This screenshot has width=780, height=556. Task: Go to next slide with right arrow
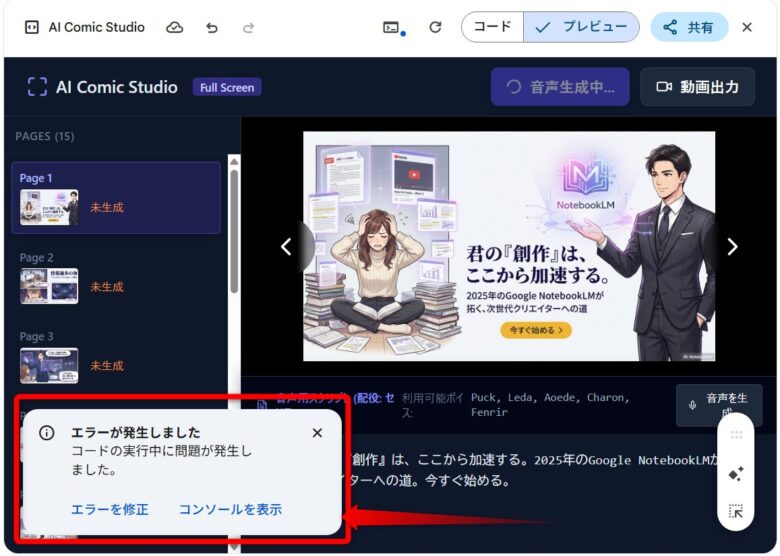point(732,247)
